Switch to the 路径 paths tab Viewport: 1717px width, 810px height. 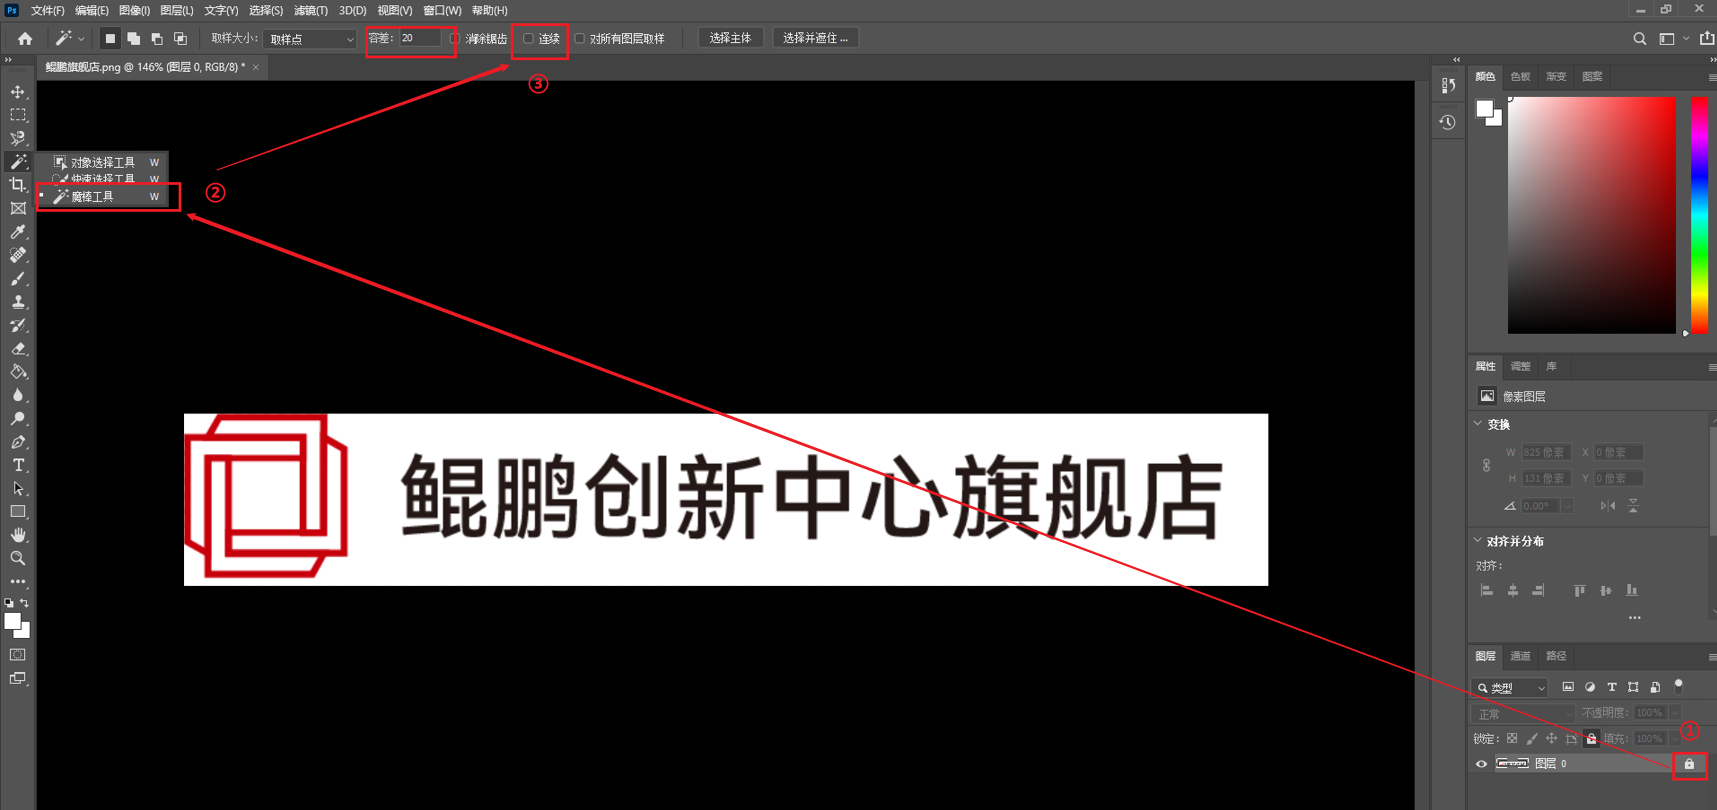click(x=1556, y=656)
